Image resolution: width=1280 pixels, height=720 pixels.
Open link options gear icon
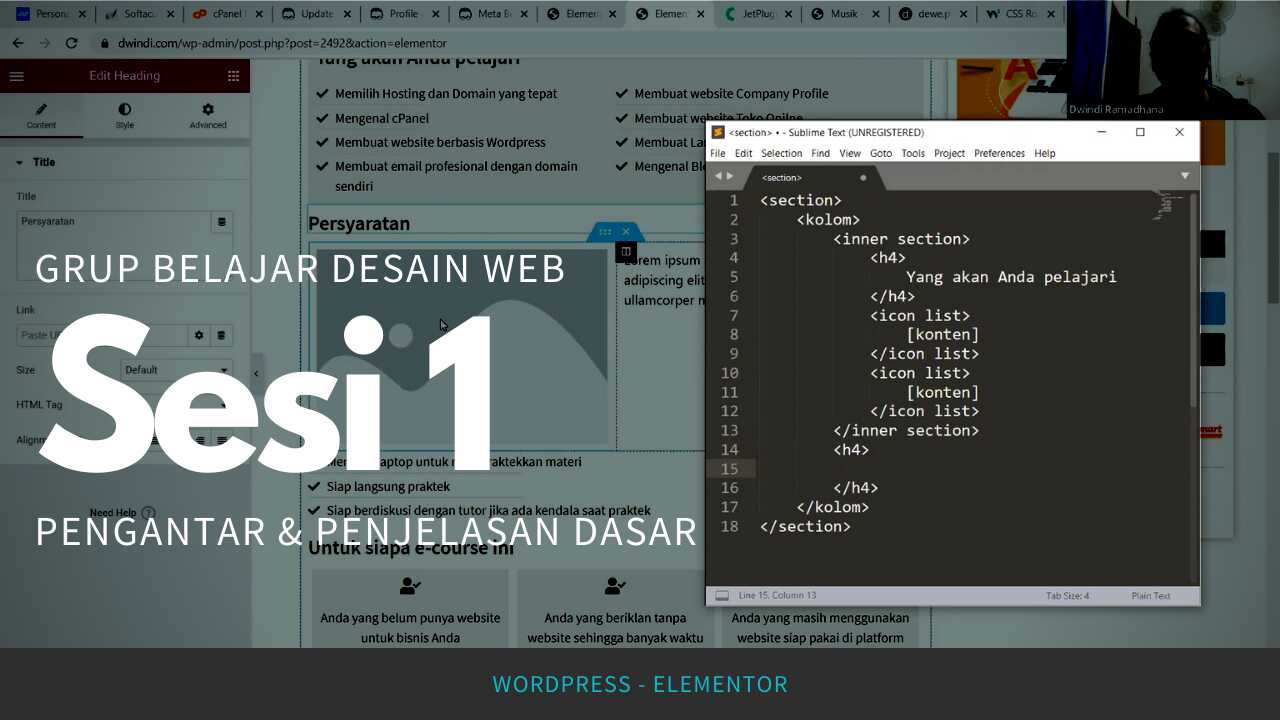pyautogui.click(x=199, y=335)
